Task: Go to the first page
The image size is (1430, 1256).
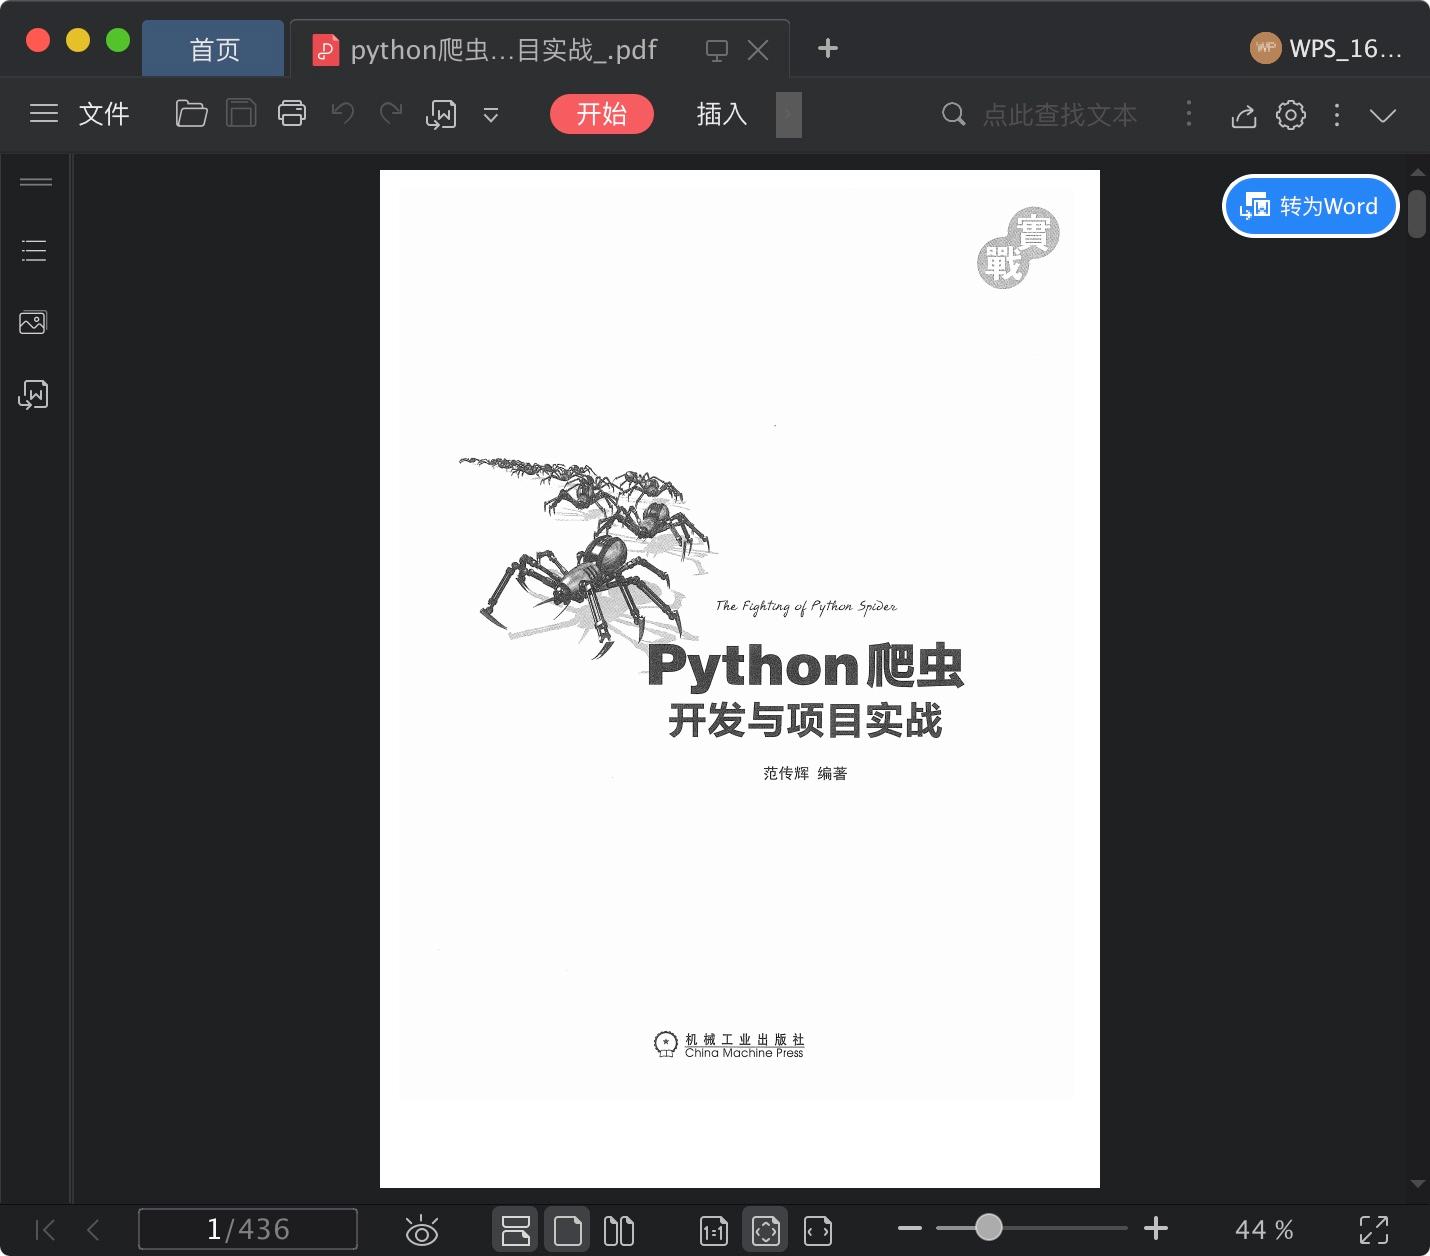Action: [x=45, y=1229]
